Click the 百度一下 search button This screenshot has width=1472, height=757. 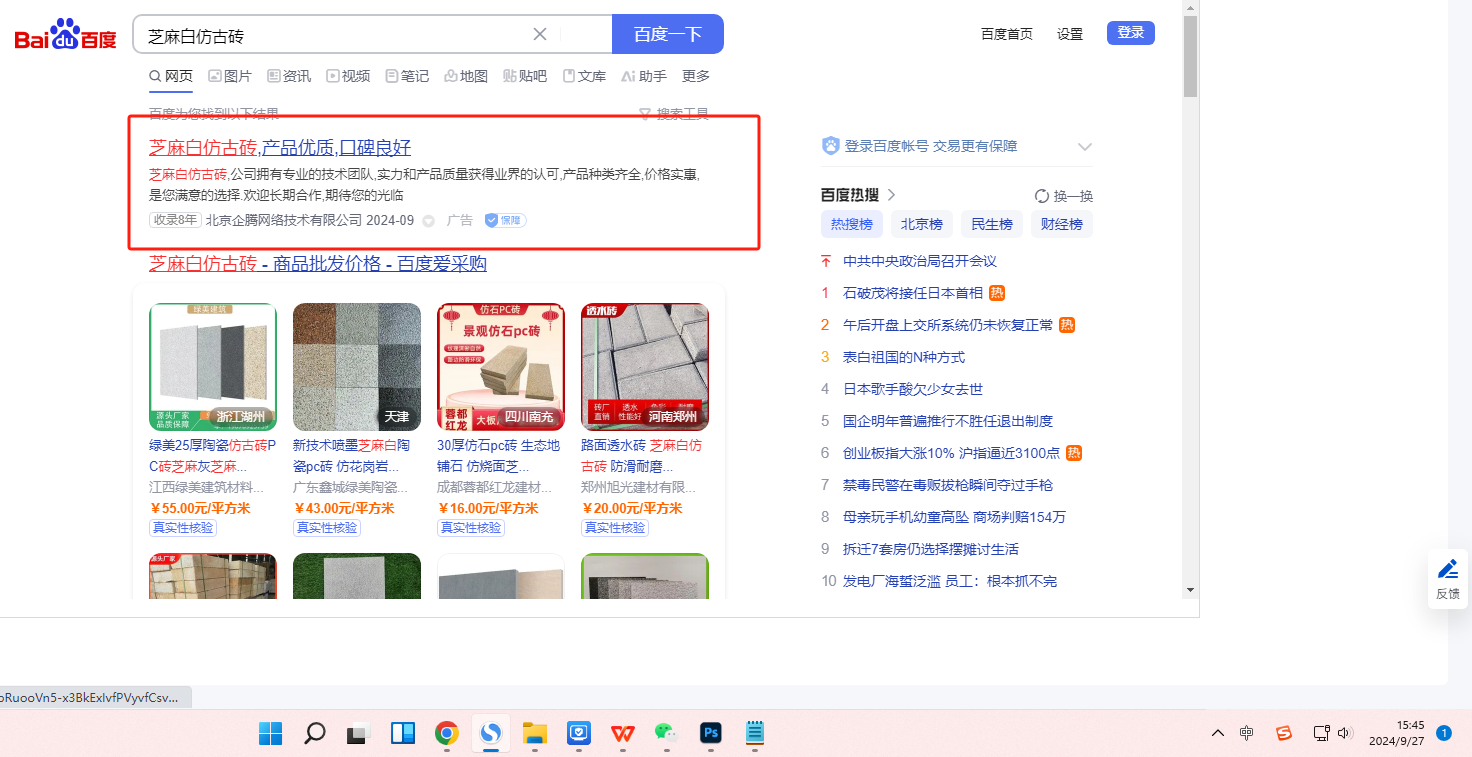[668, 34]
